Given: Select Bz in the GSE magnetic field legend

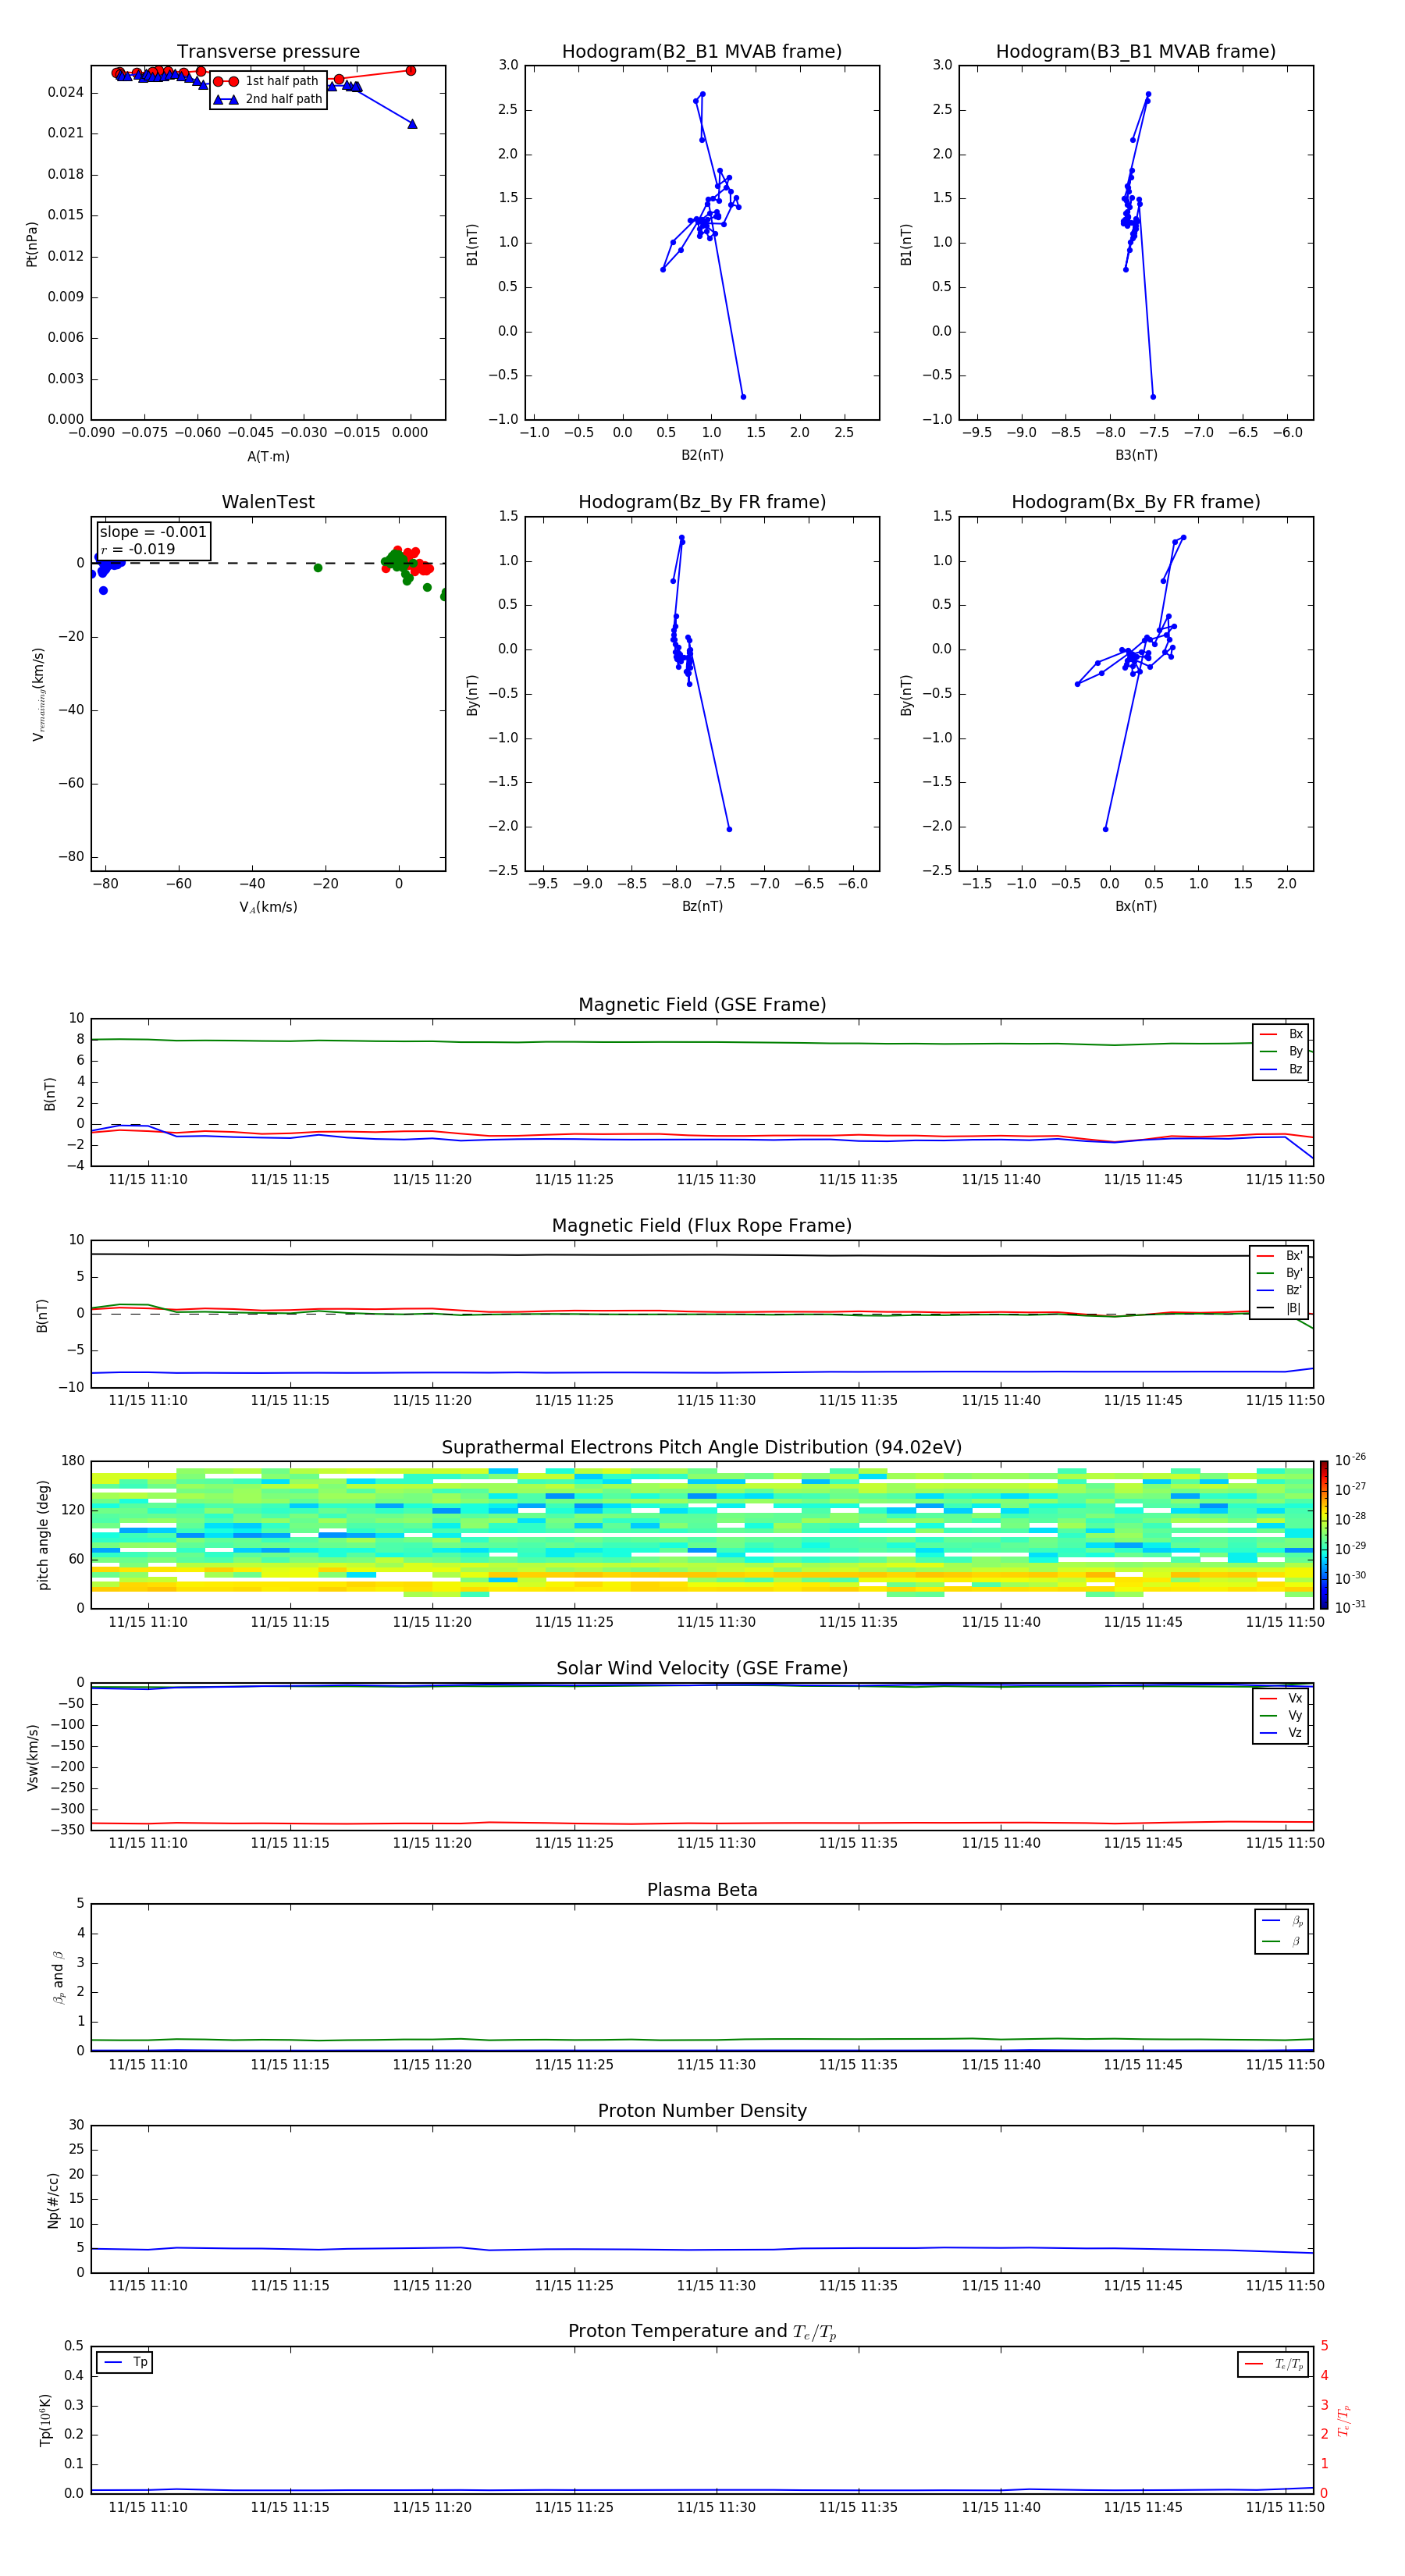Looking at the screenshot, I should click(1281, 1069).
